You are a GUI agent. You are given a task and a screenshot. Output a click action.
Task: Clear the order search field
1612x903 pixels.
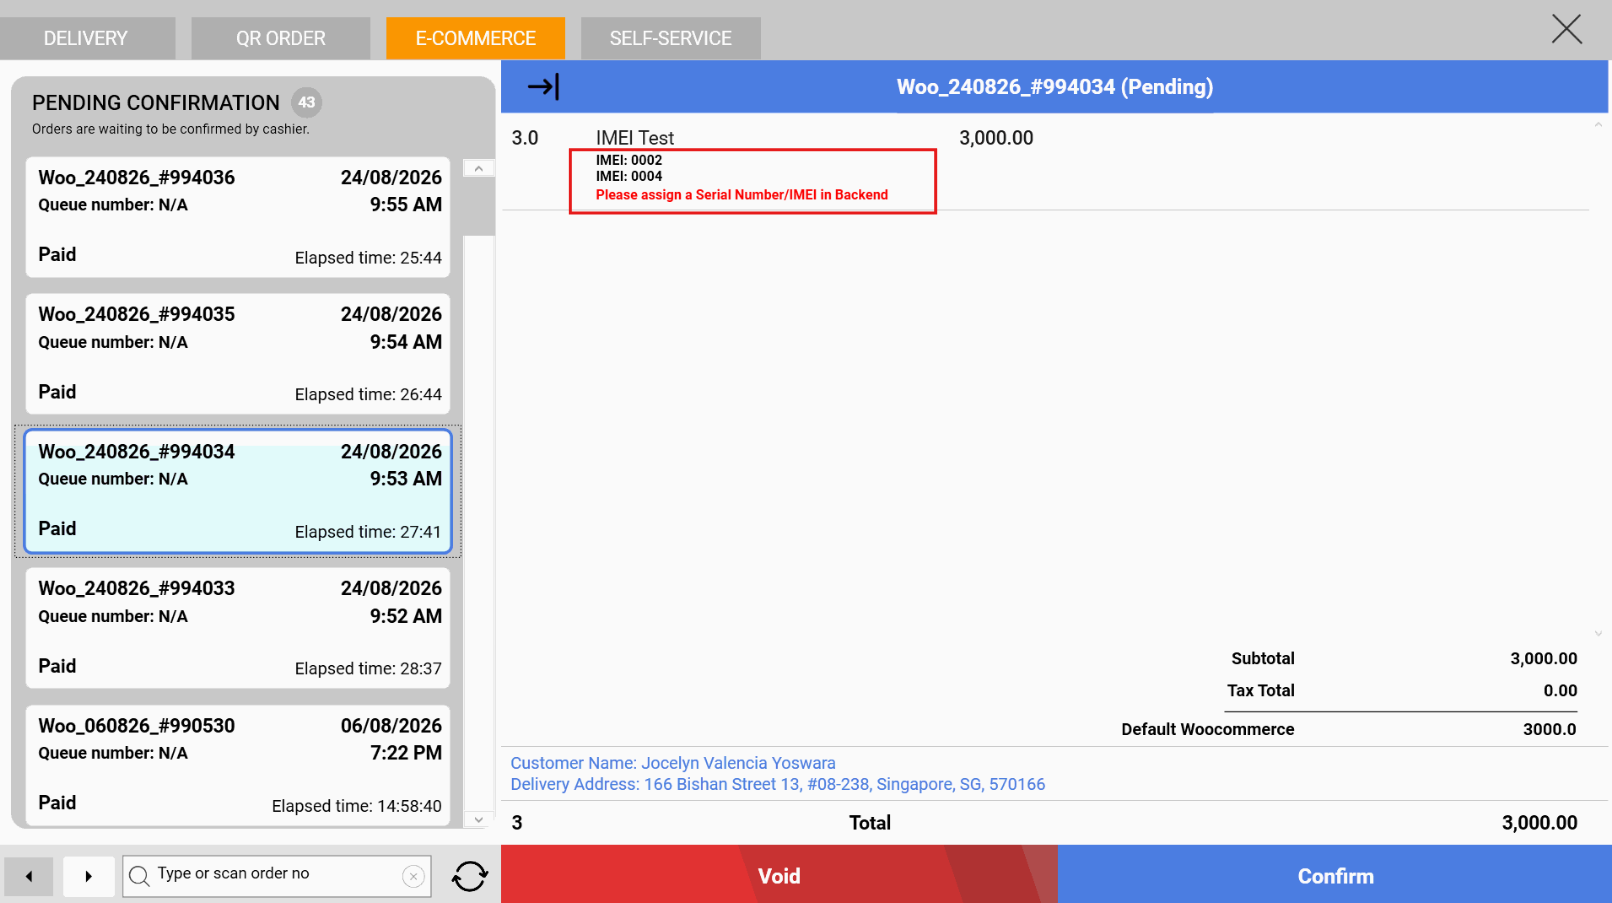click(413, 877)
